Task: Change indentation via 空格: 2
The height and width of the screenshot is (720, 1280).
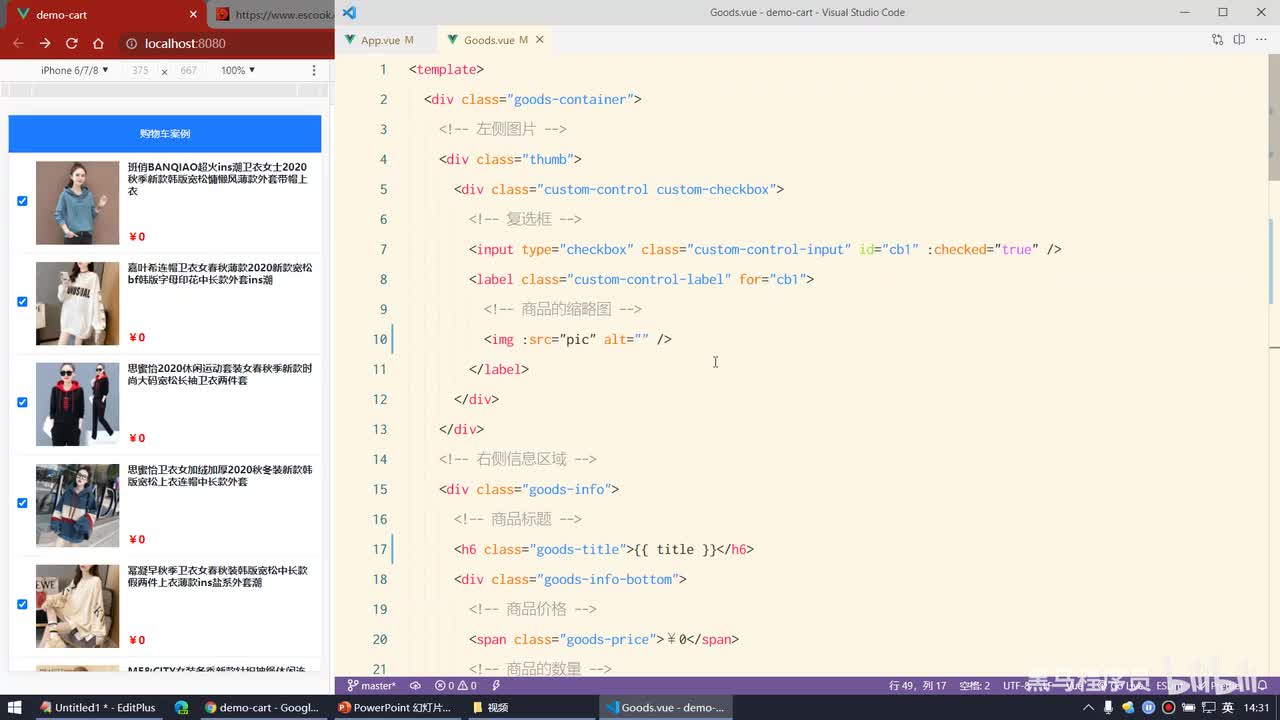Action: click(x=975, y=686)
